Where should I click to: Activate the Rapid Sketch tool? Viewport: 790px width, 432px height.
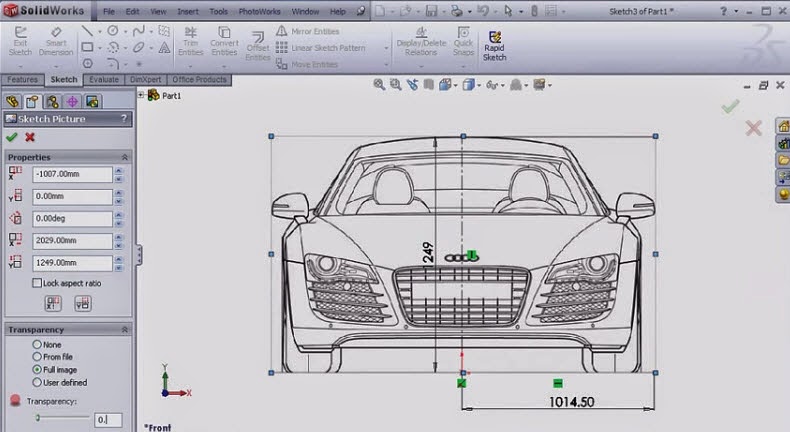(x=495, y=46)
